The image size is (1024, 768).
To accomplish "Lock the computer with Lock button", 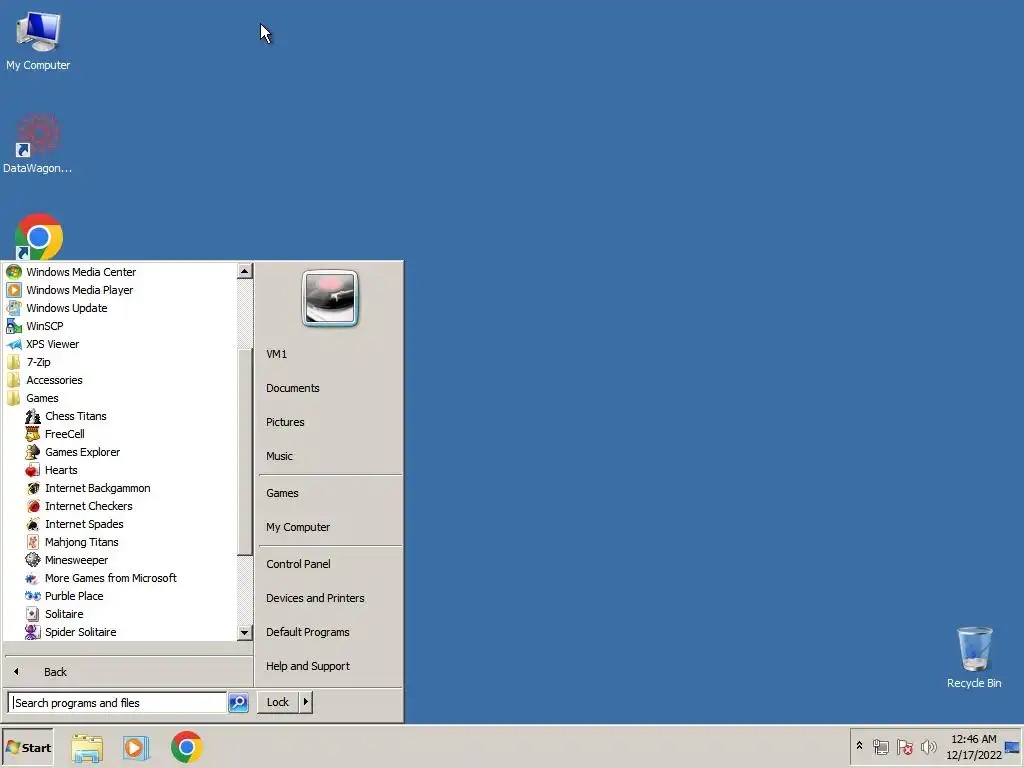I will [278, 702].
